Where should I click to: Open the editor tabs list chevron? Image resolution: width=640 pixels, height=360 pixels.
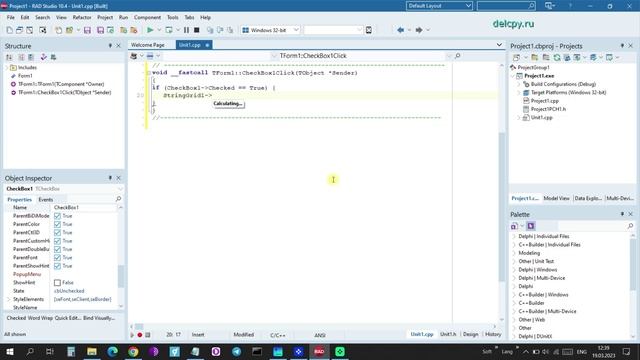point(499,44)
